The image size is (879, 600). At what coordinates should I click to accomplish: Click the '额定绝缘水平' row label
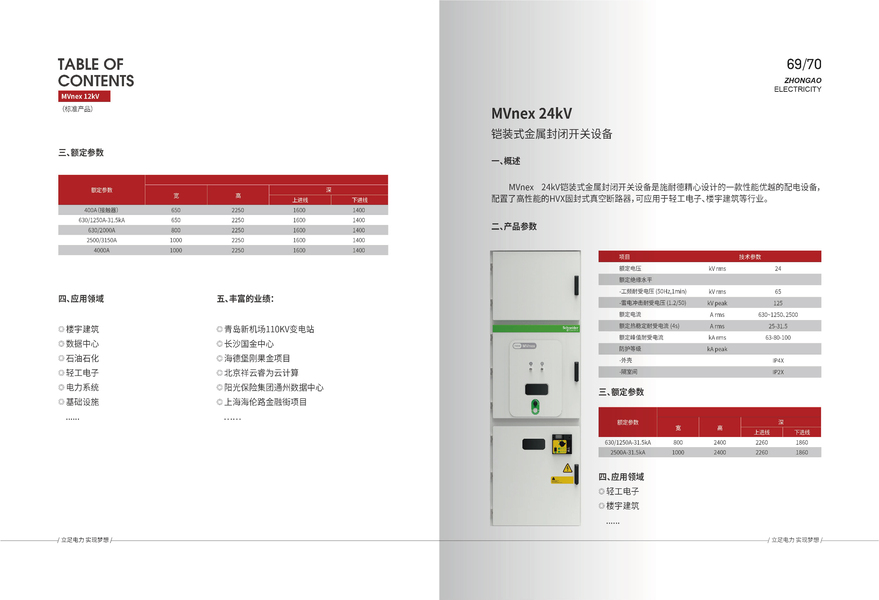[x=636, y=280]
